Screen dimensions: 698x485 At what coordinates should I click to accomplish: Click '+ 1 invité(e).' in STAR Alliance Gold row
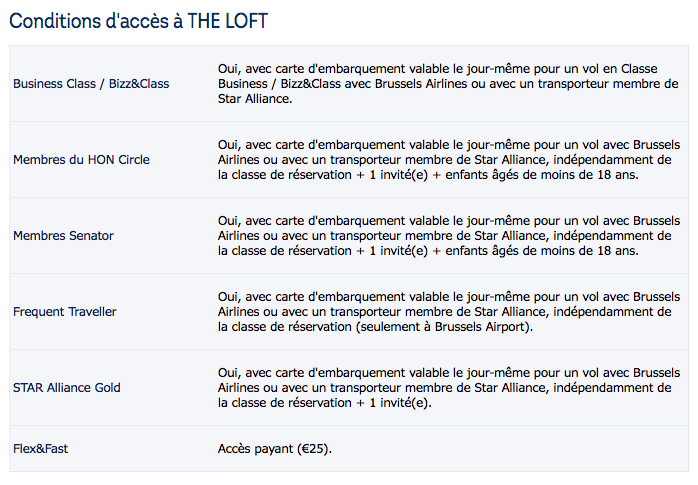pyautogui.click(x=394, y=403)
